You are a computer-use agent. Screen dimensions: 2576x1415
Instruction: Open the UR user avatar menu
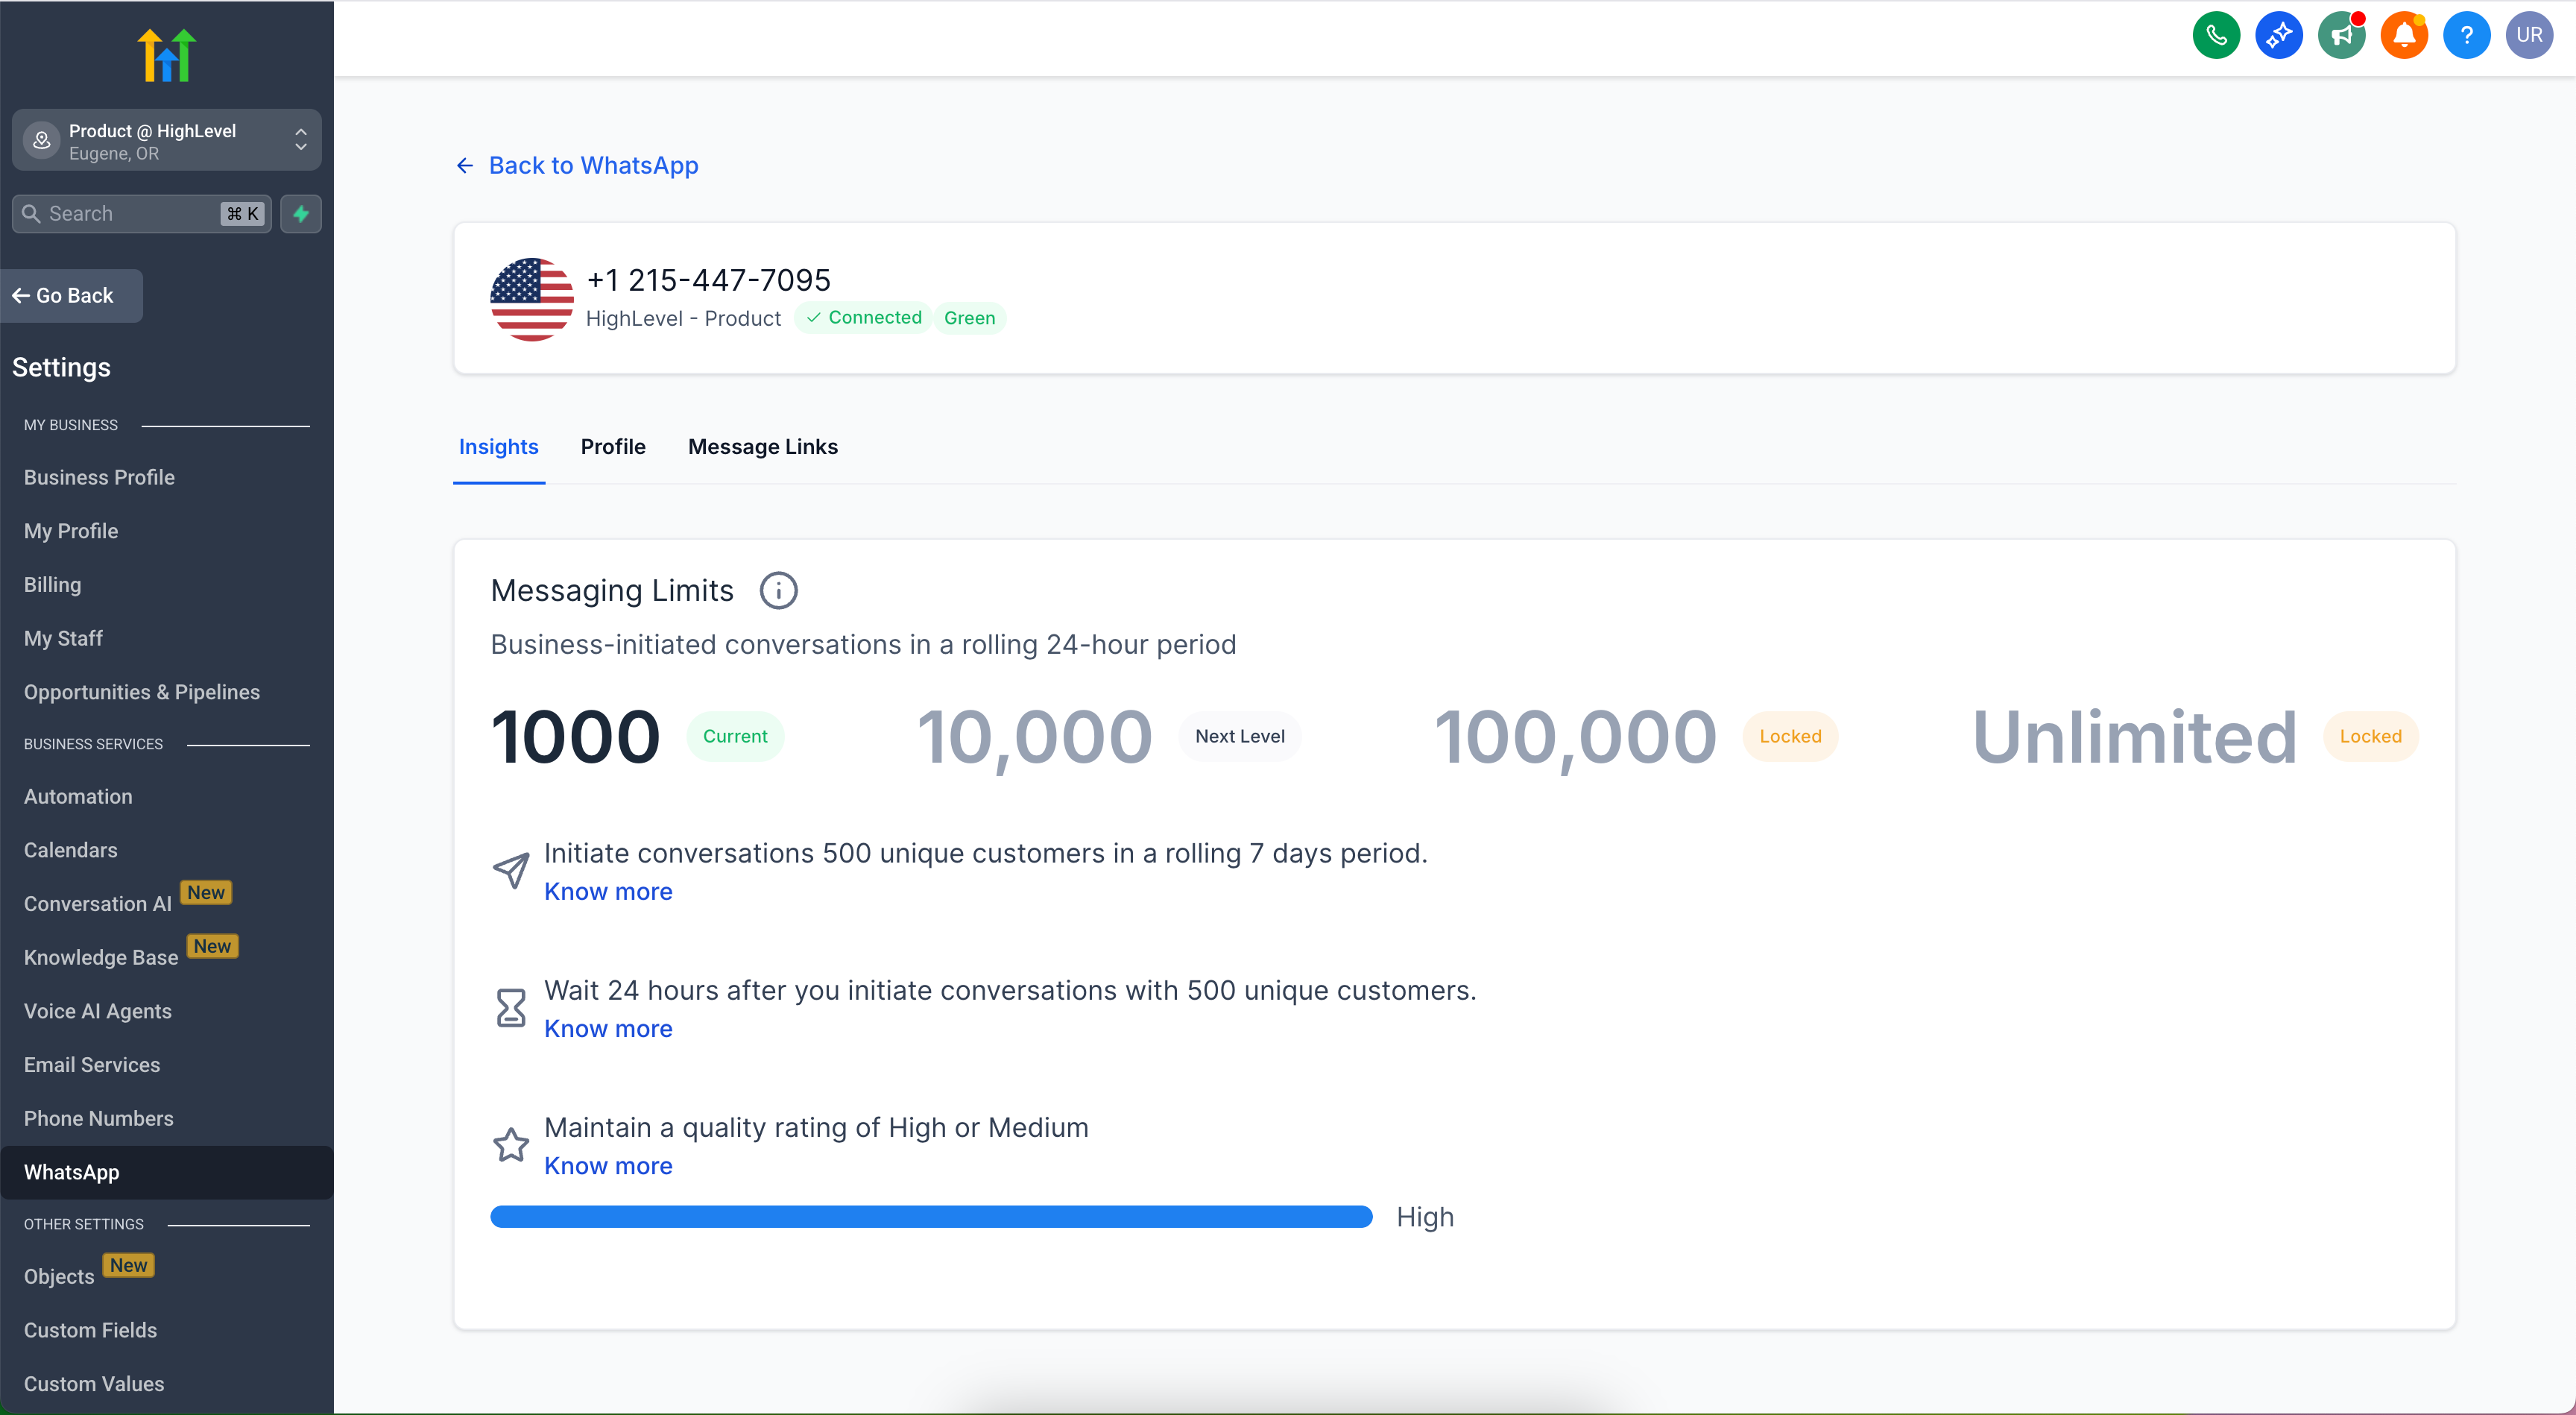click(2529, 35)
